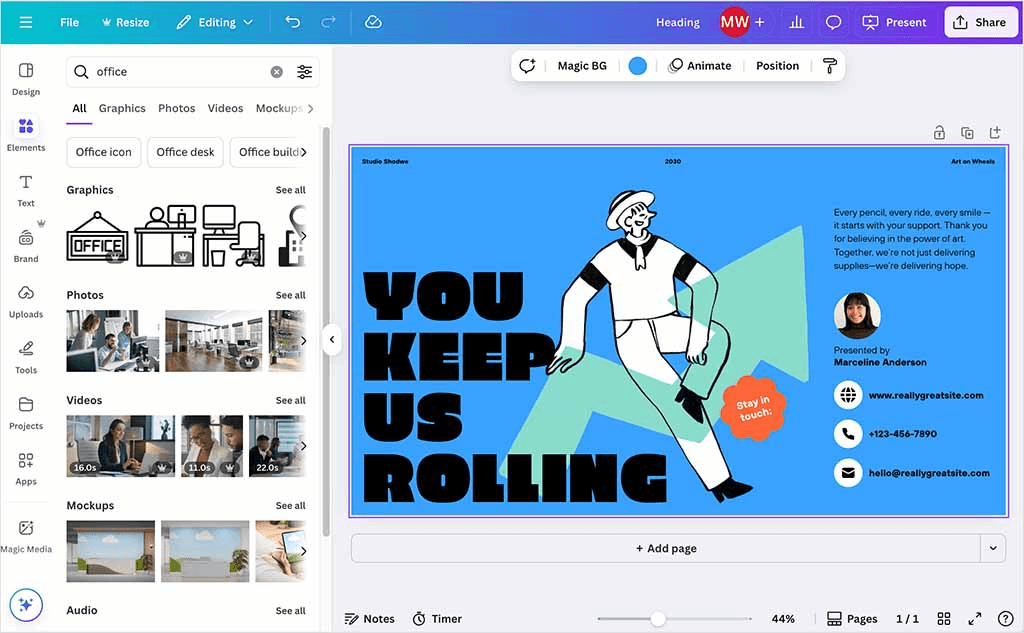Open the comments bubble in the top bar
This screenshot has height=633, width=1024.
point(834,21)
